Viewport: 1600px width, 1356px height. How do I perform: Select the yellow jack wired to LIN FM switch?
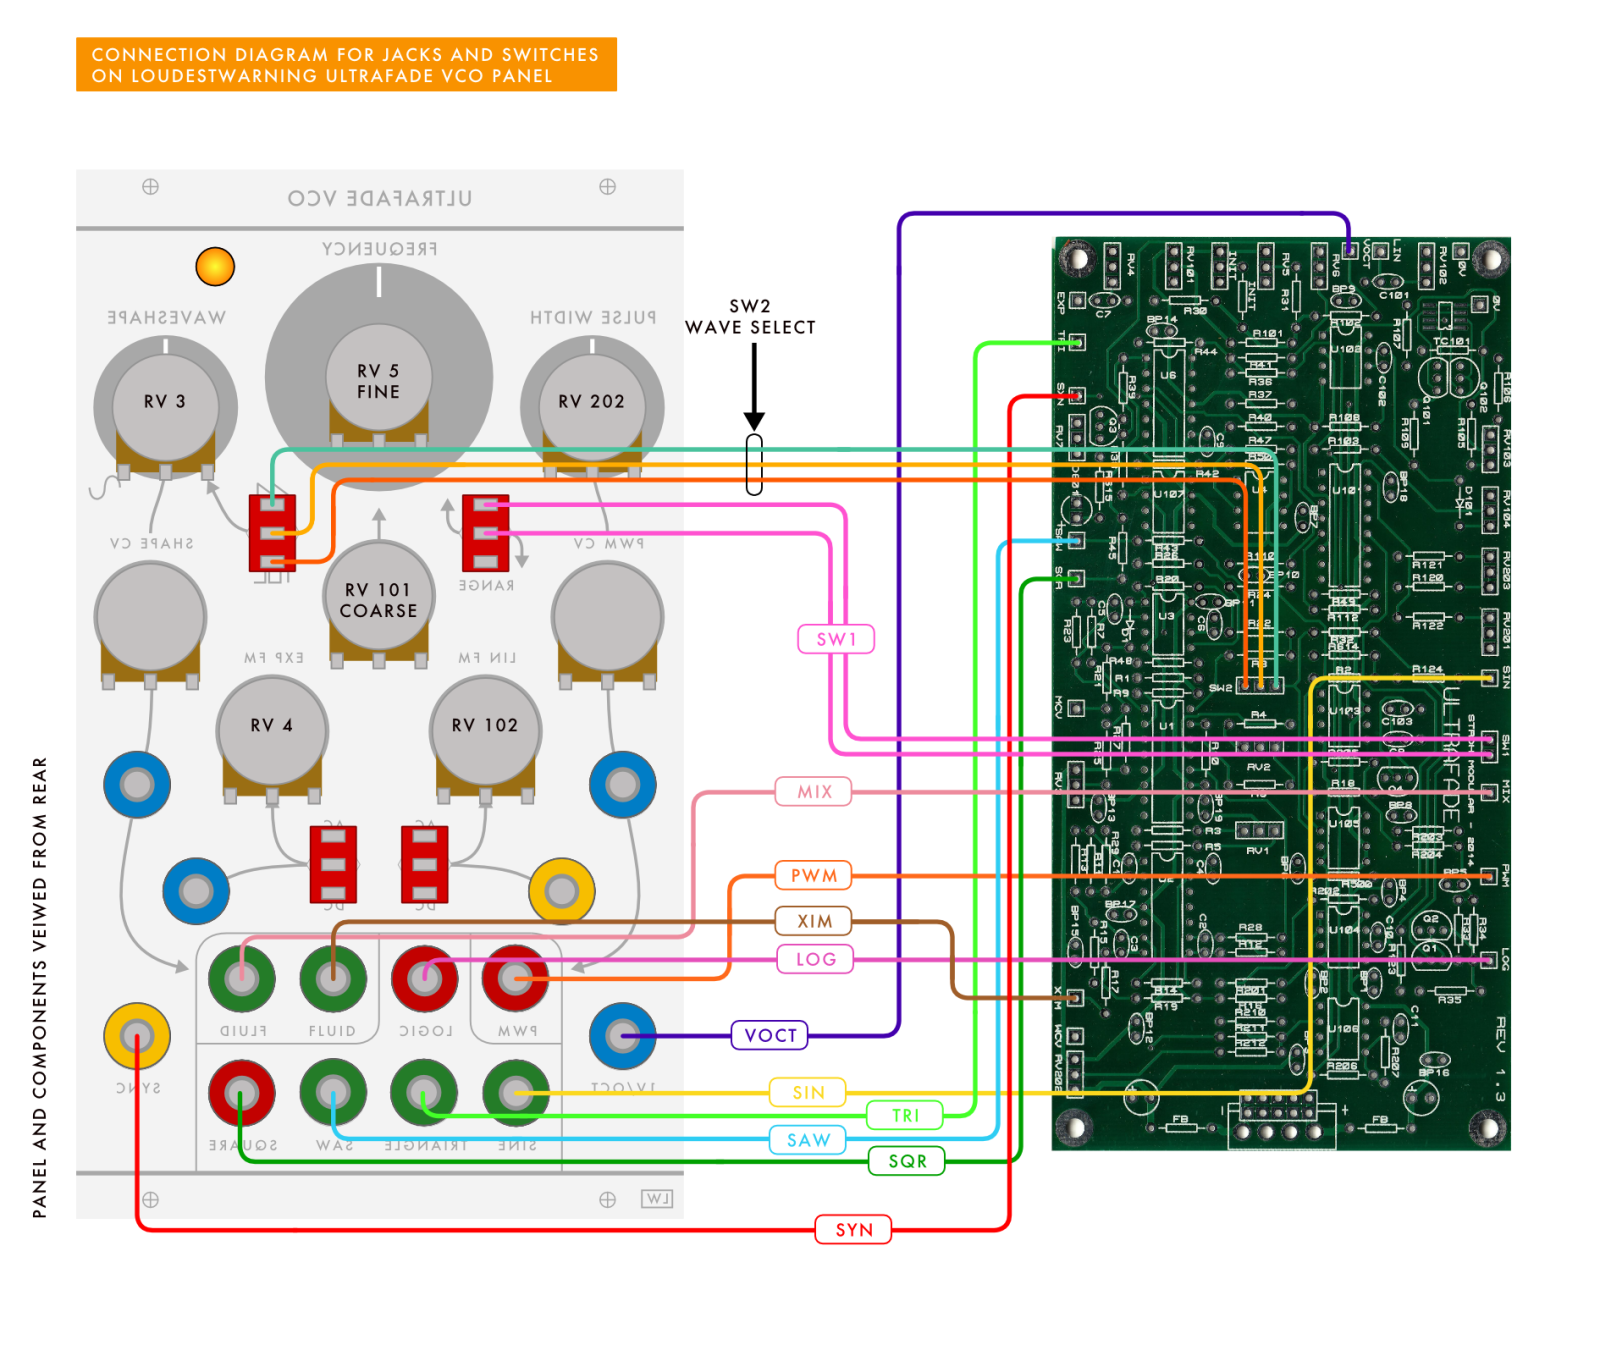tap(562, 890)
